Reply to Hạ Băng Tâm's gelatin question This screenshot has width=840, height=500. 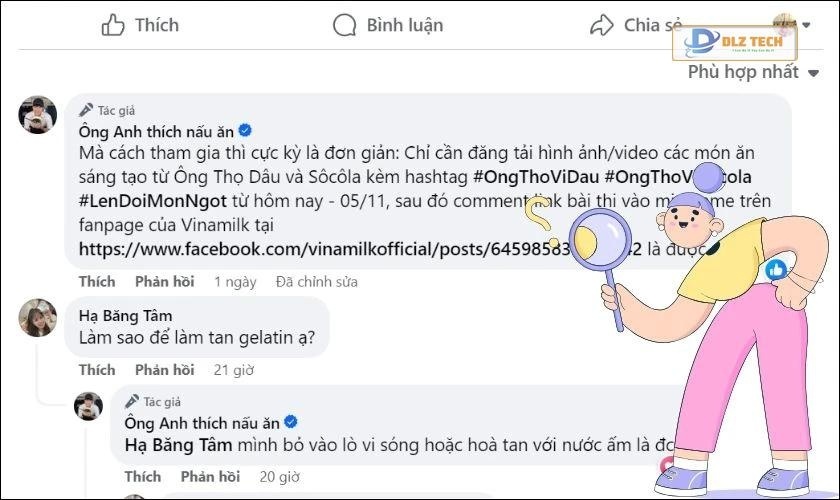[x=164, y=370]
